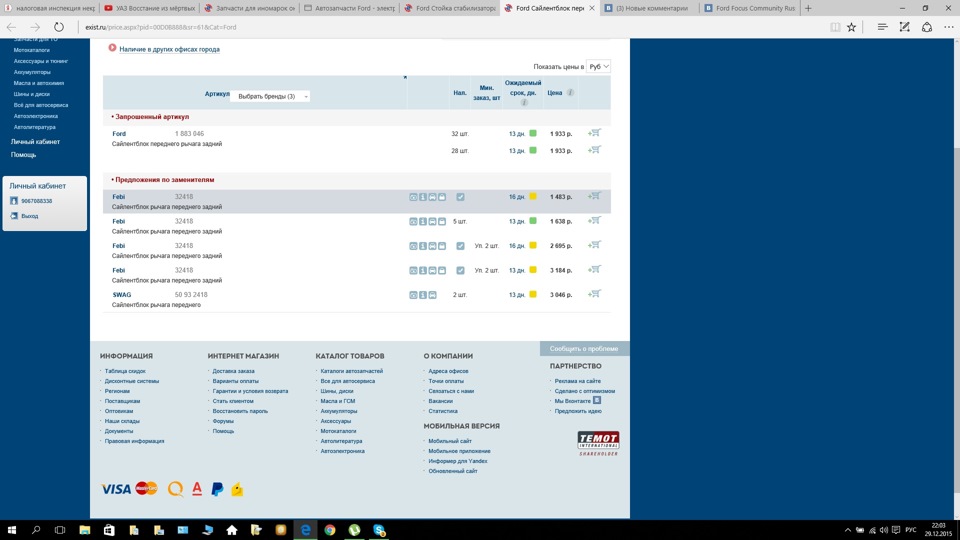Screen dimensions: 960x540
Task: Switch to УАЗ Восстание из мёртвых tab
Action: click(149, 8)
